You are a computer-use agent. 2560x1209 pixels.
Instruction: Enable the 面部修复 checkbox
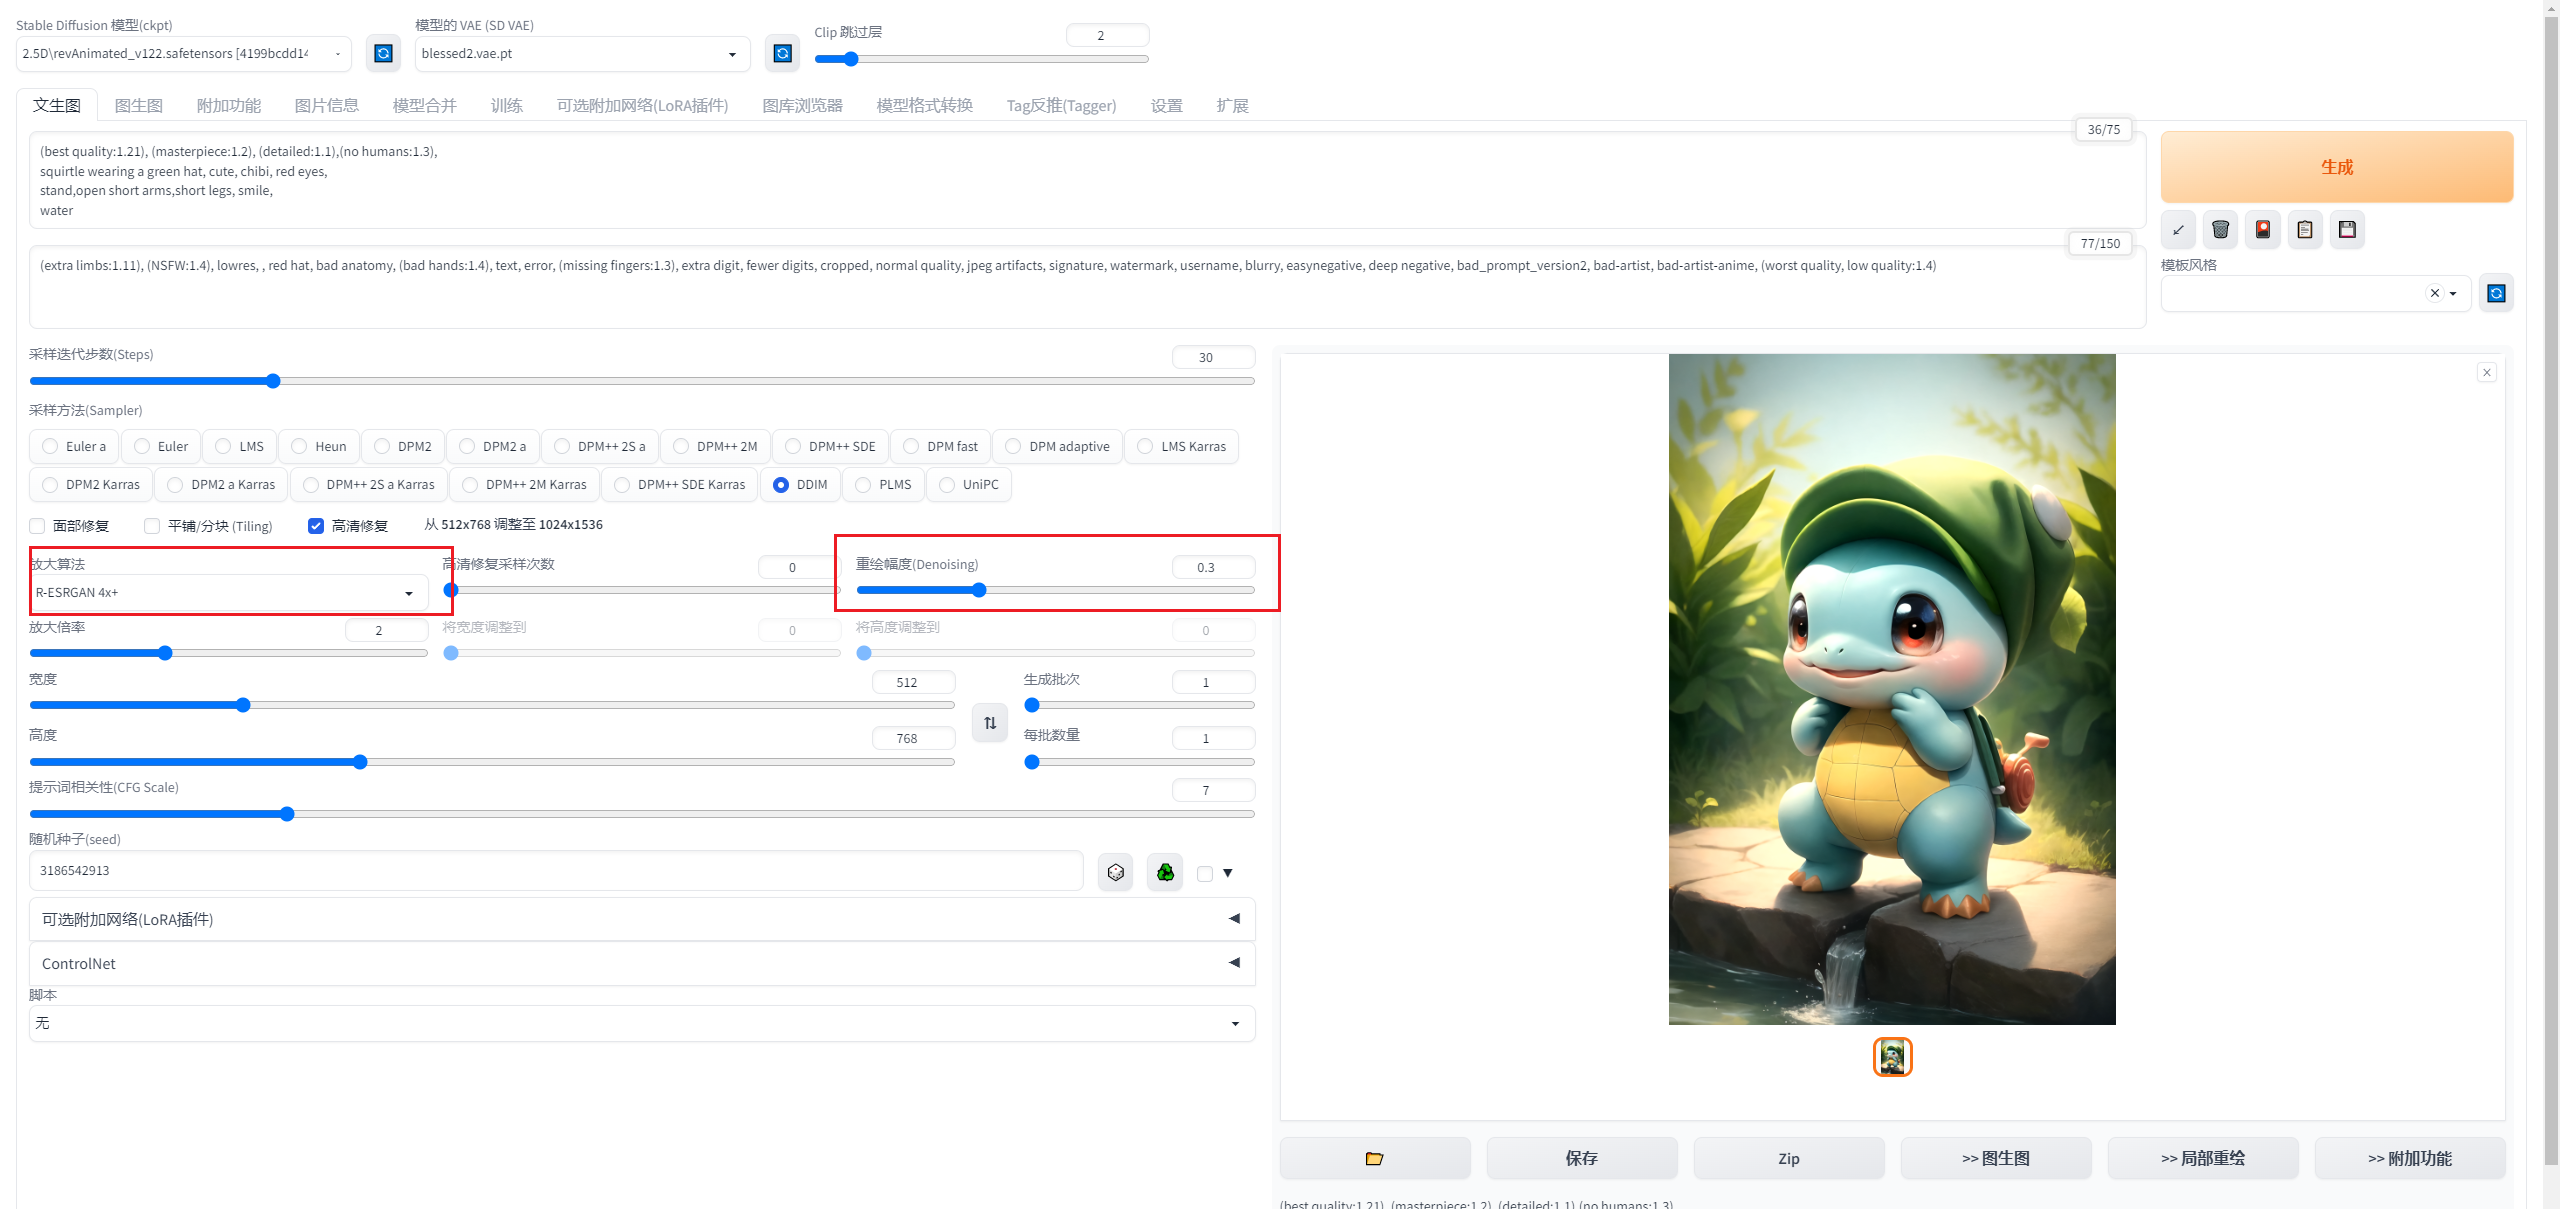37,526
